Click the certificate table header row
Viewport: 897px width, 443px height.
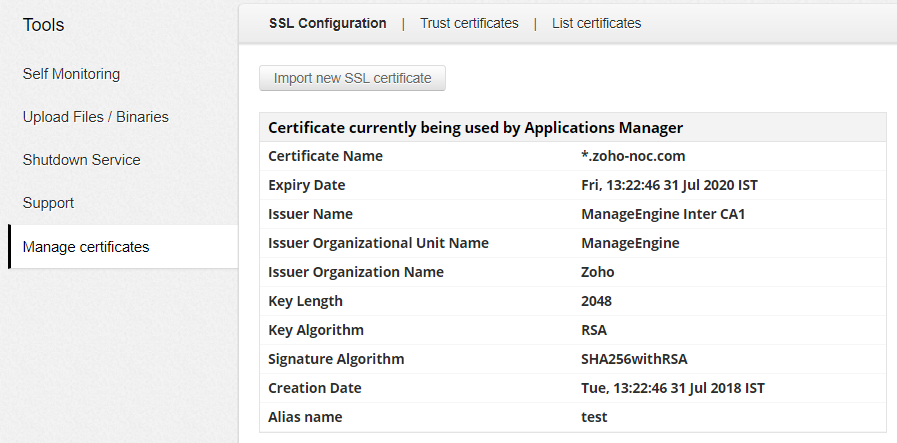click(572, 127)
